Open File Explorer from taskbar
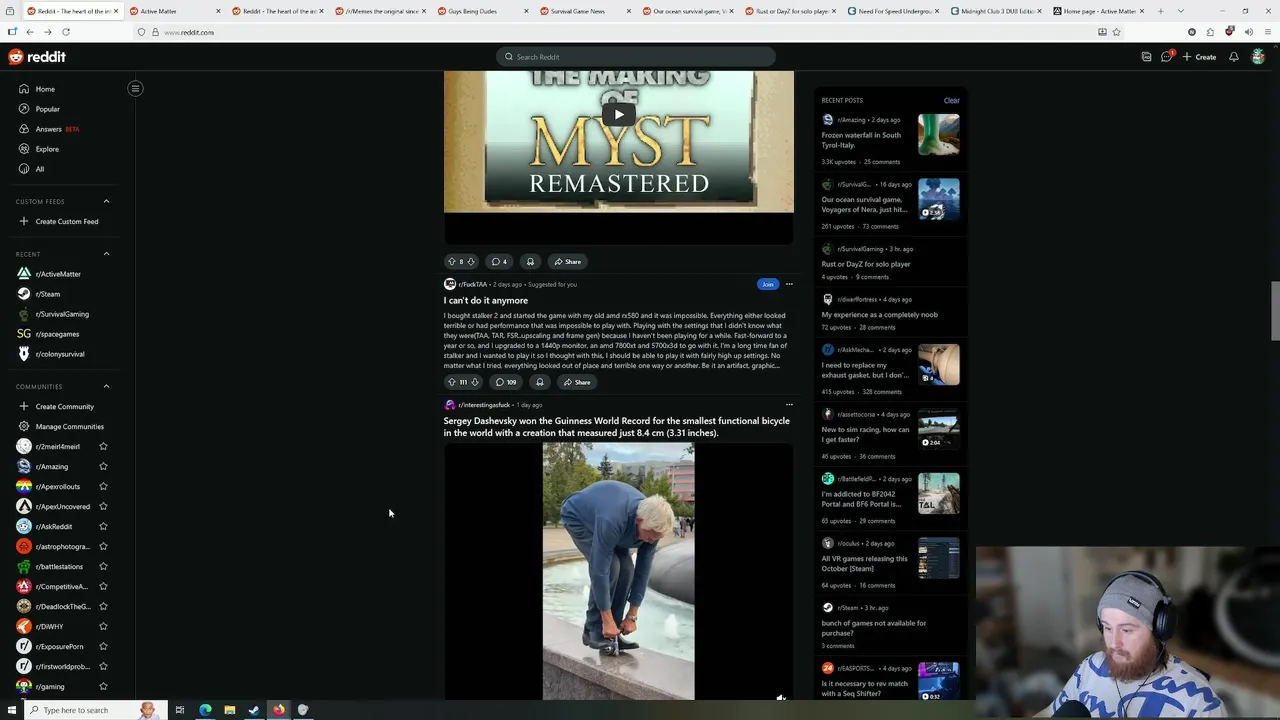This screenshot has height=720, width=1280. point(229,710)
